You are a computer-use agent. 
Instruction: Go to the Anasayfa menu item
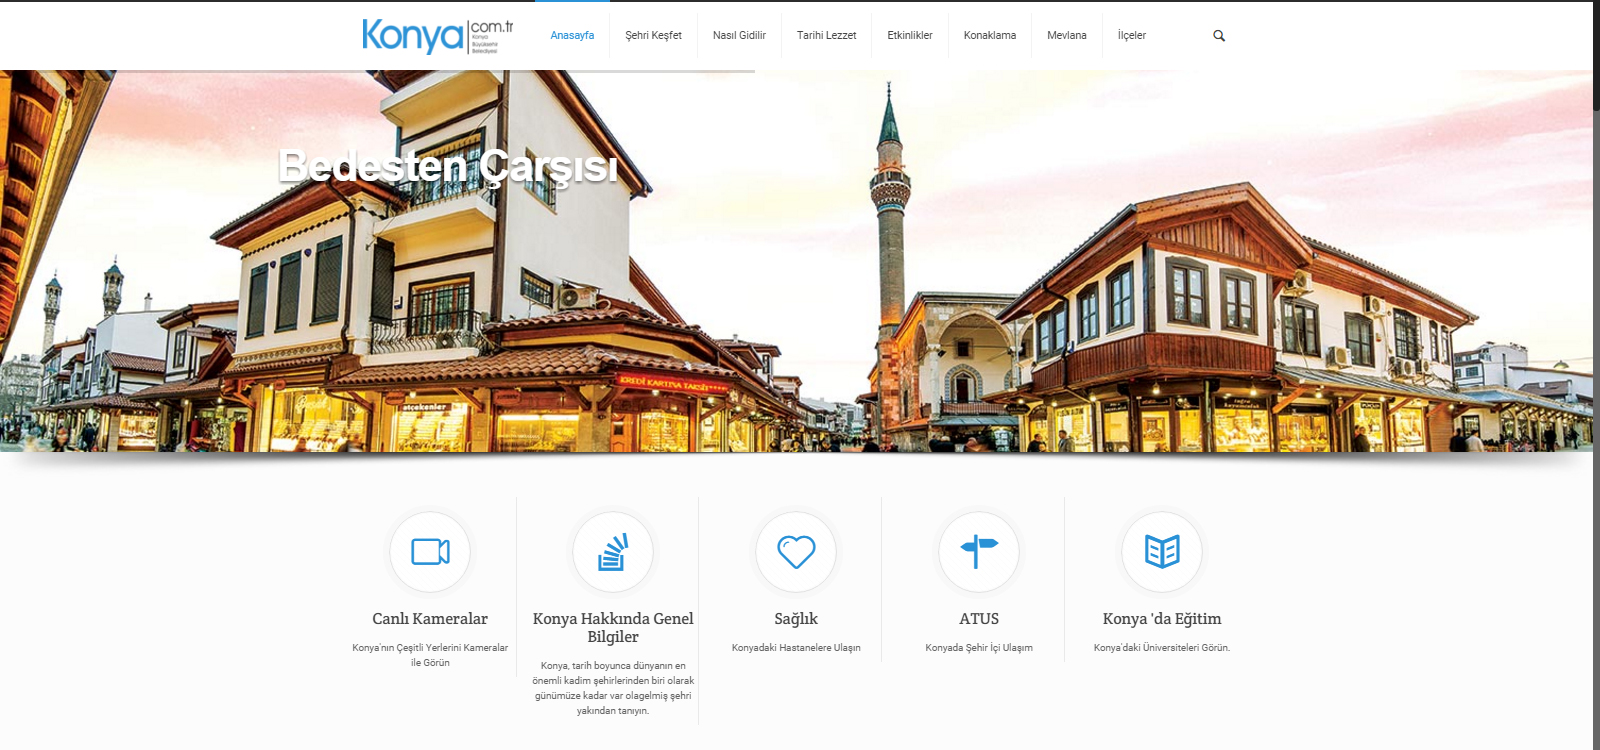click(x=572, y=36)
